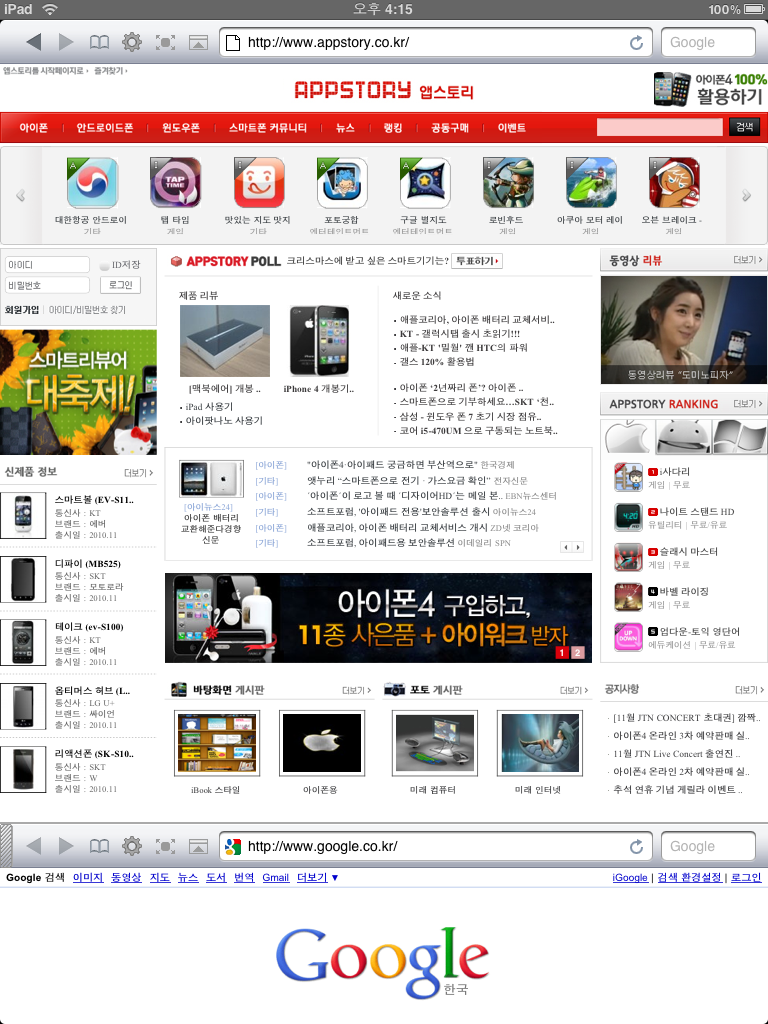Screen dimensions: 768x1024
Task: Expand 더보기 for 공지사항
Action: 749,690
